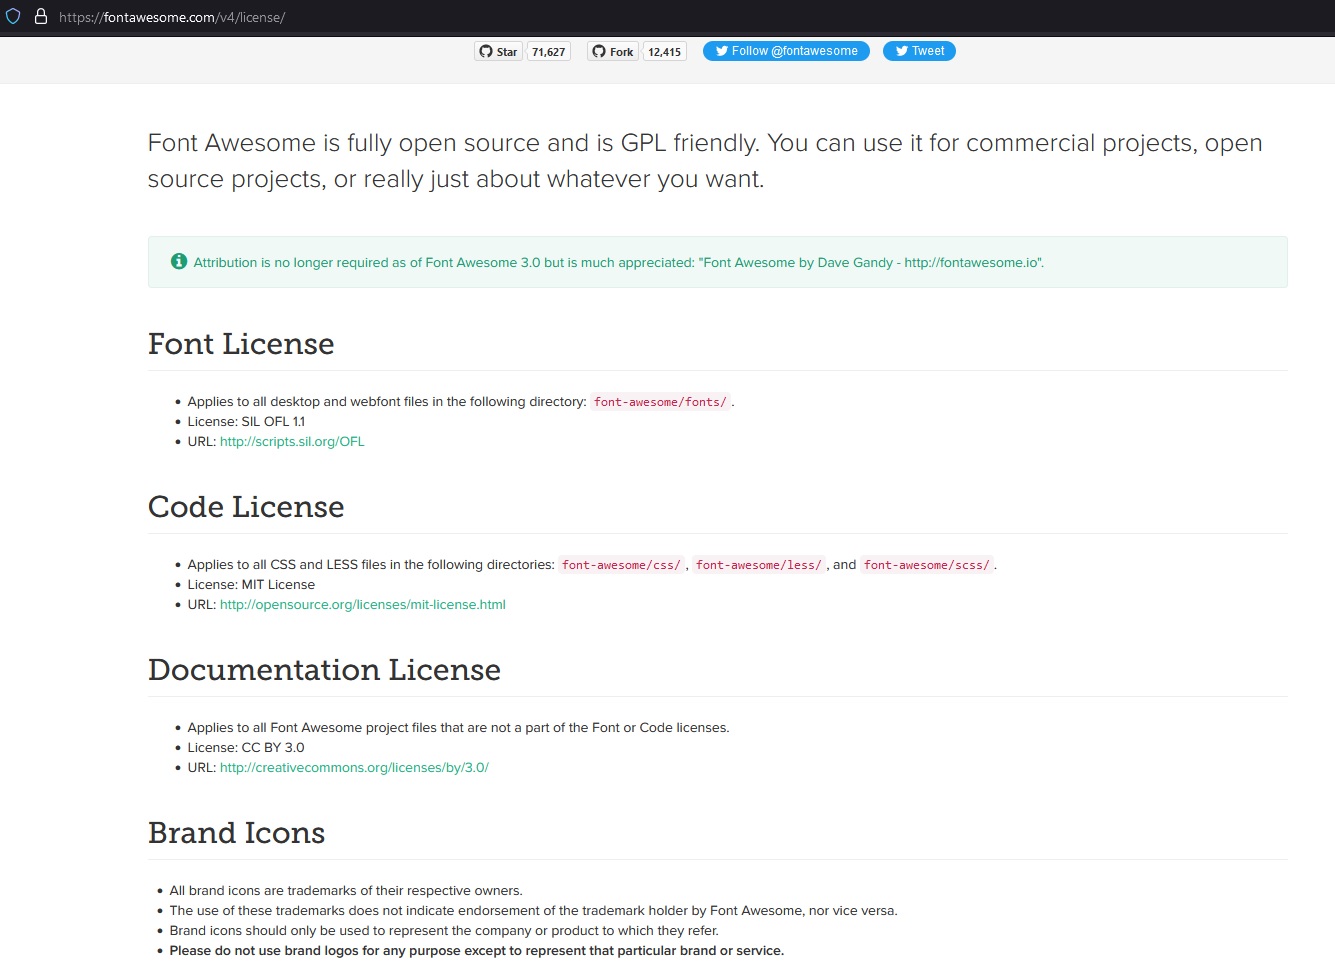Click the font-awesome/css/ code snippet
The width and height of the screenshot is (1335, 969).
tap(621, 565)
